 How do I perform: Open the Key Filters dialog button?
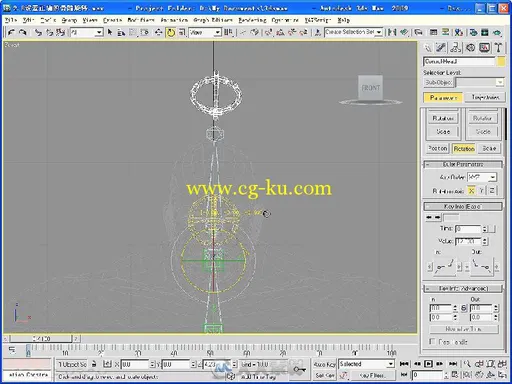(372, 375)
